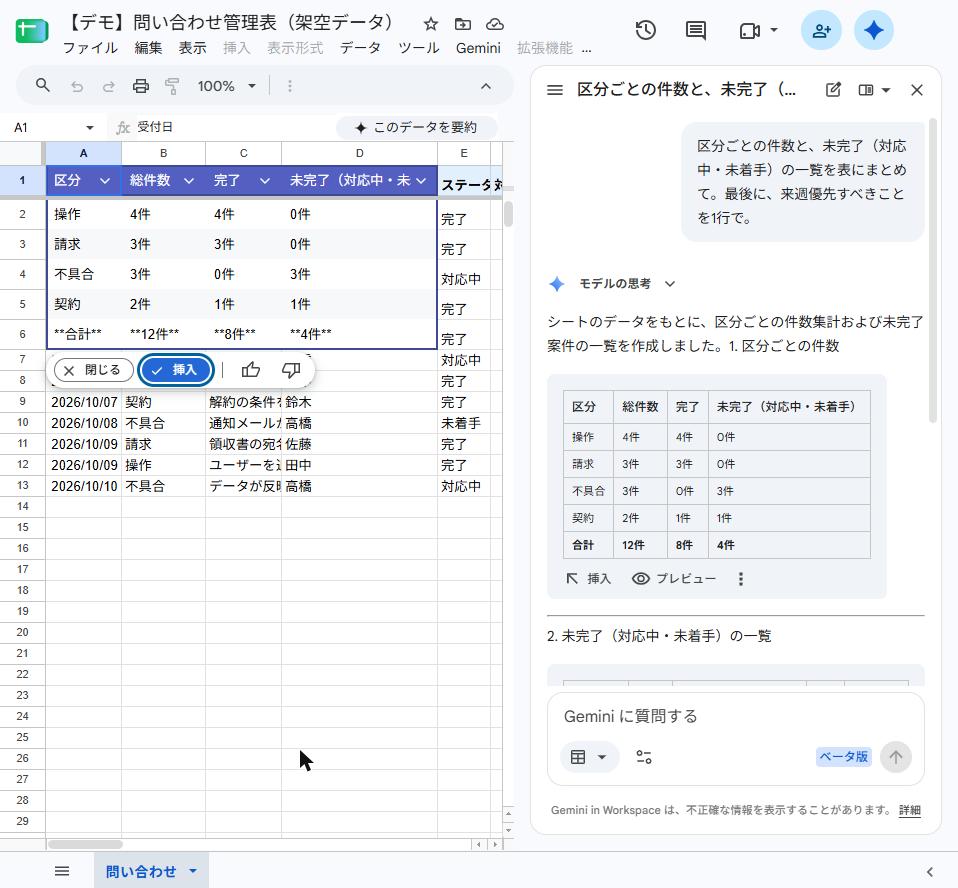
Task: Open the Name box dropdown
Action: [90, 128]
